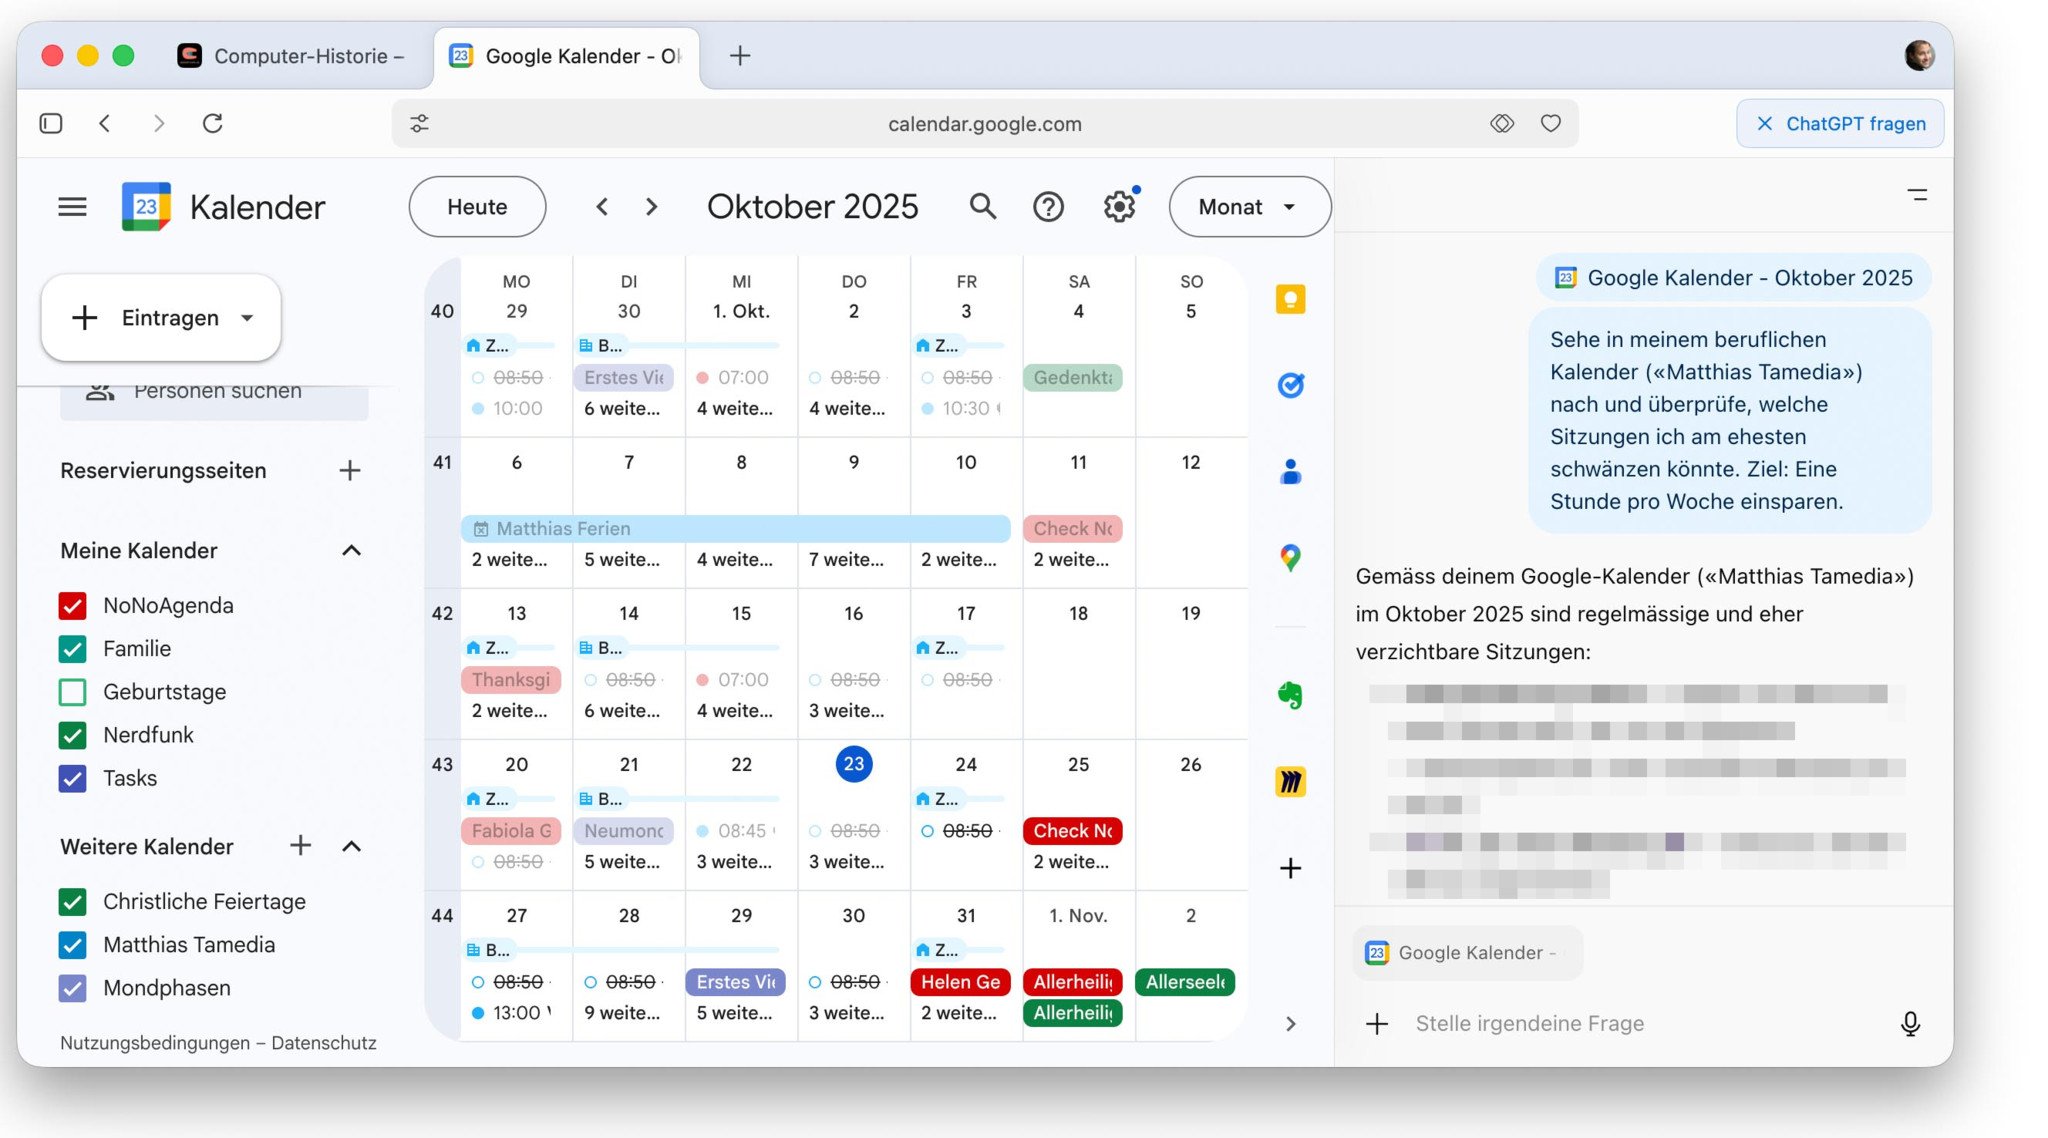Open the Evernote add-on
This screenshot has height=1138, width=2048.
point(1290,694)
